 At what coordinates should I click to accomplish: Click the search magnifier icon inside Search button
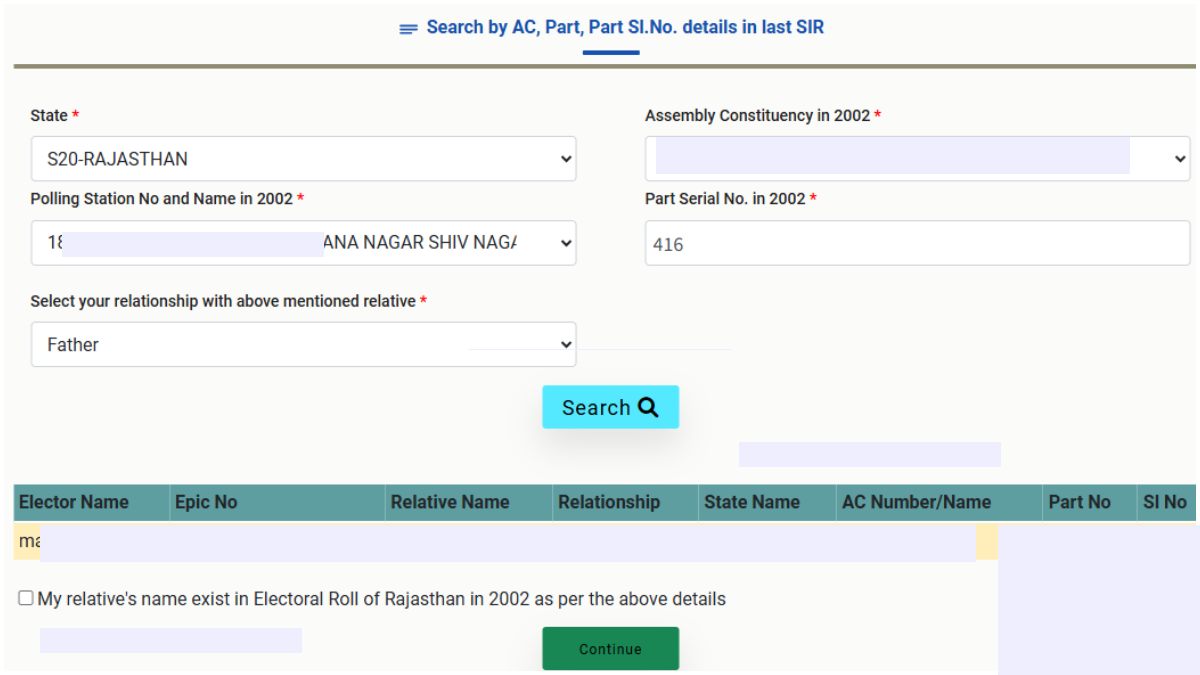tap(648, 407)
